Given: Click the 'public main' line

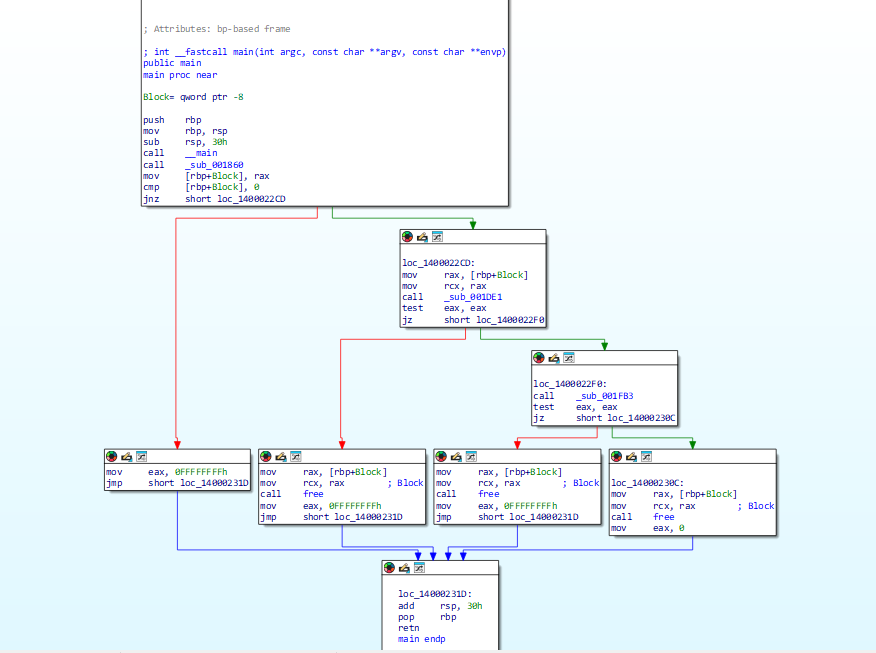Looking at the screenshot, I should tap(172, 63).
